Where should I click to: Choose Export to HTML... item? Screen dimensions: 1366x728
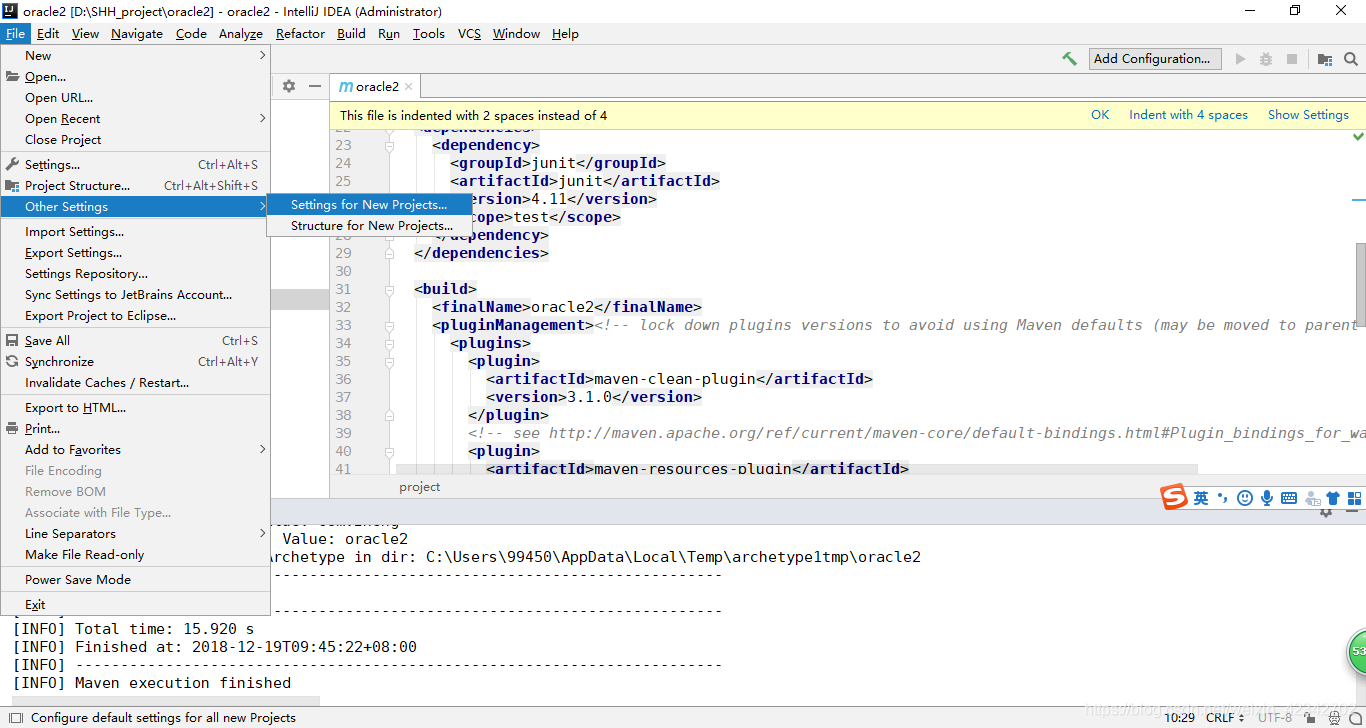pos(135,407)
